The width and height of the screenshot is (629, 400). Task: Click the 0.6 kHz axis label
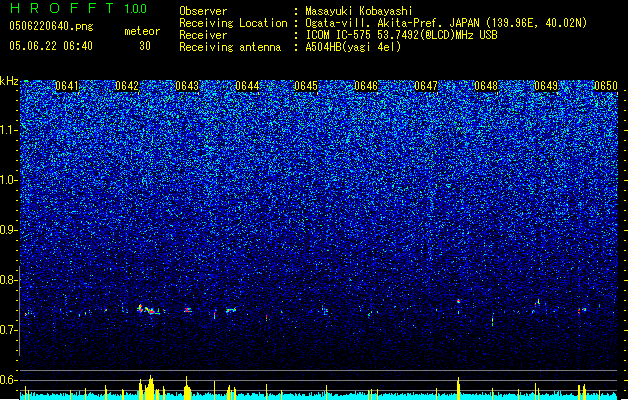[9, 380]
